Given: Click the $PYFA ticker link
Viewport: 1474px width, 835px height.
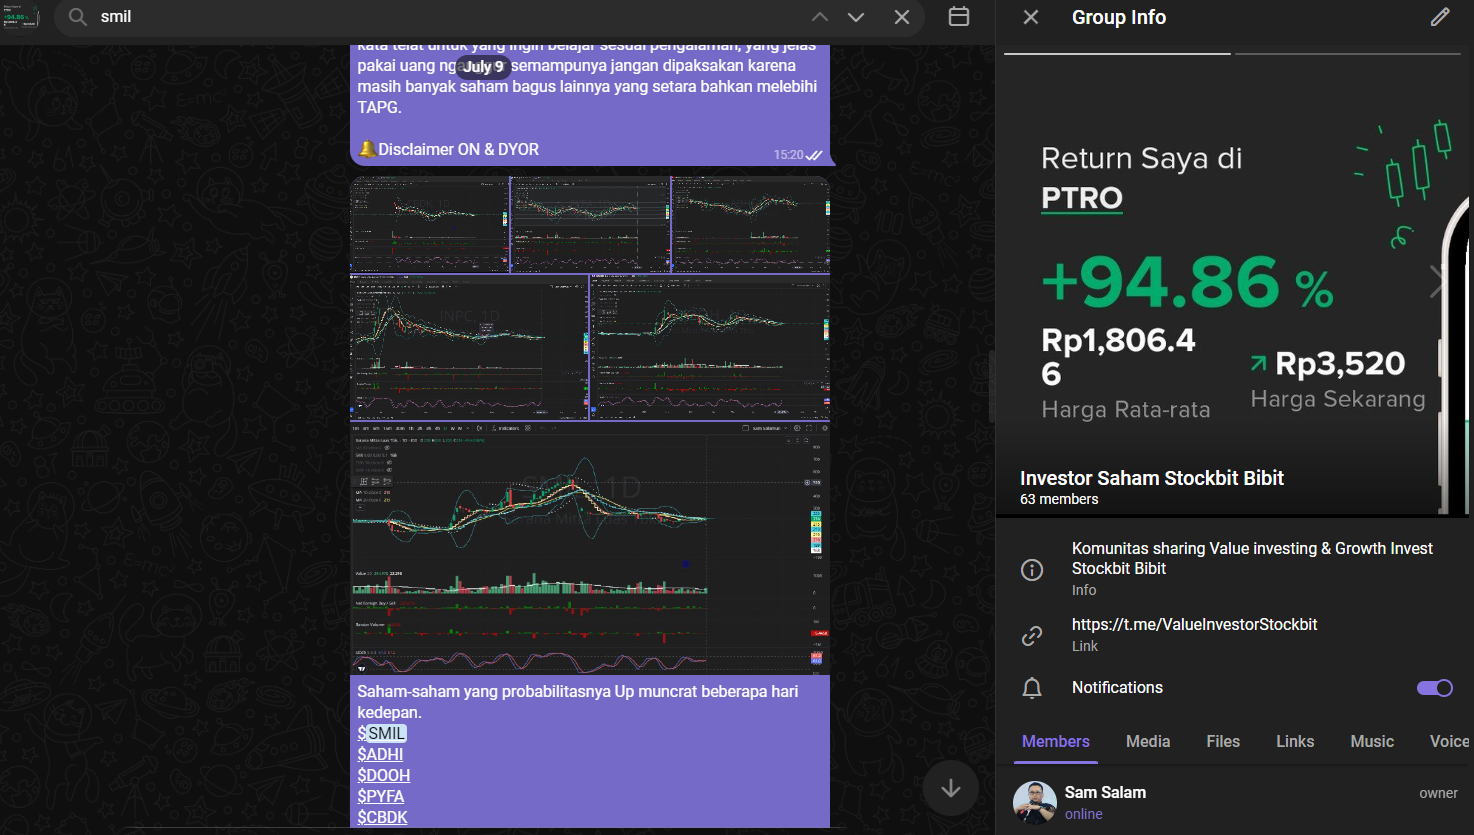Looking at the screenshot, I should pos(381,796).
